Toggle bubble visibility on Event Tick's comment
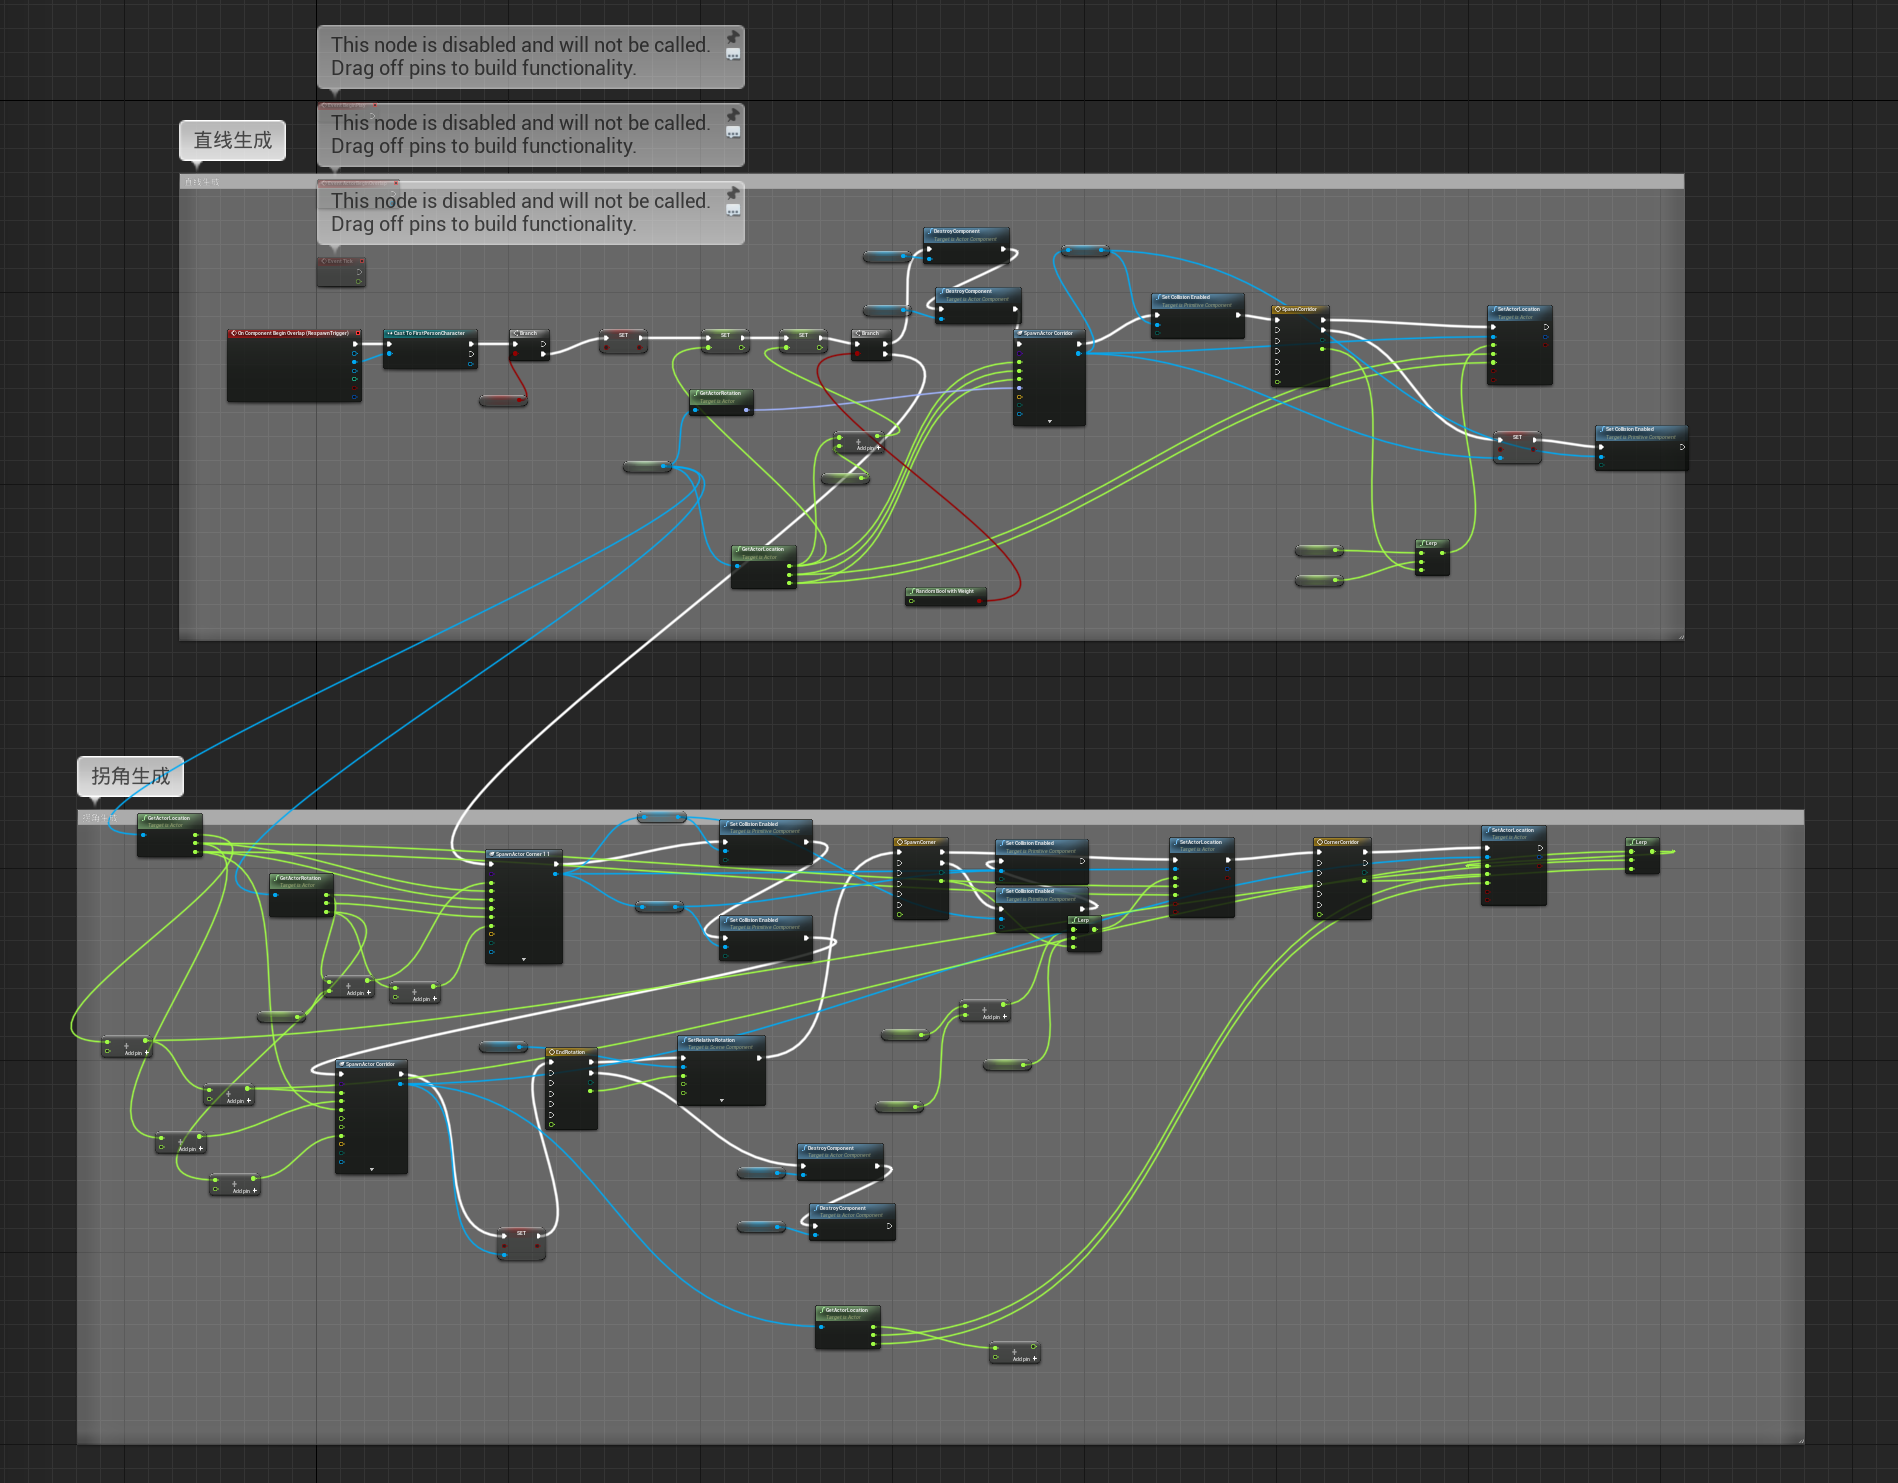Screen dimensions: 1898x1483 tap(733, 210)
